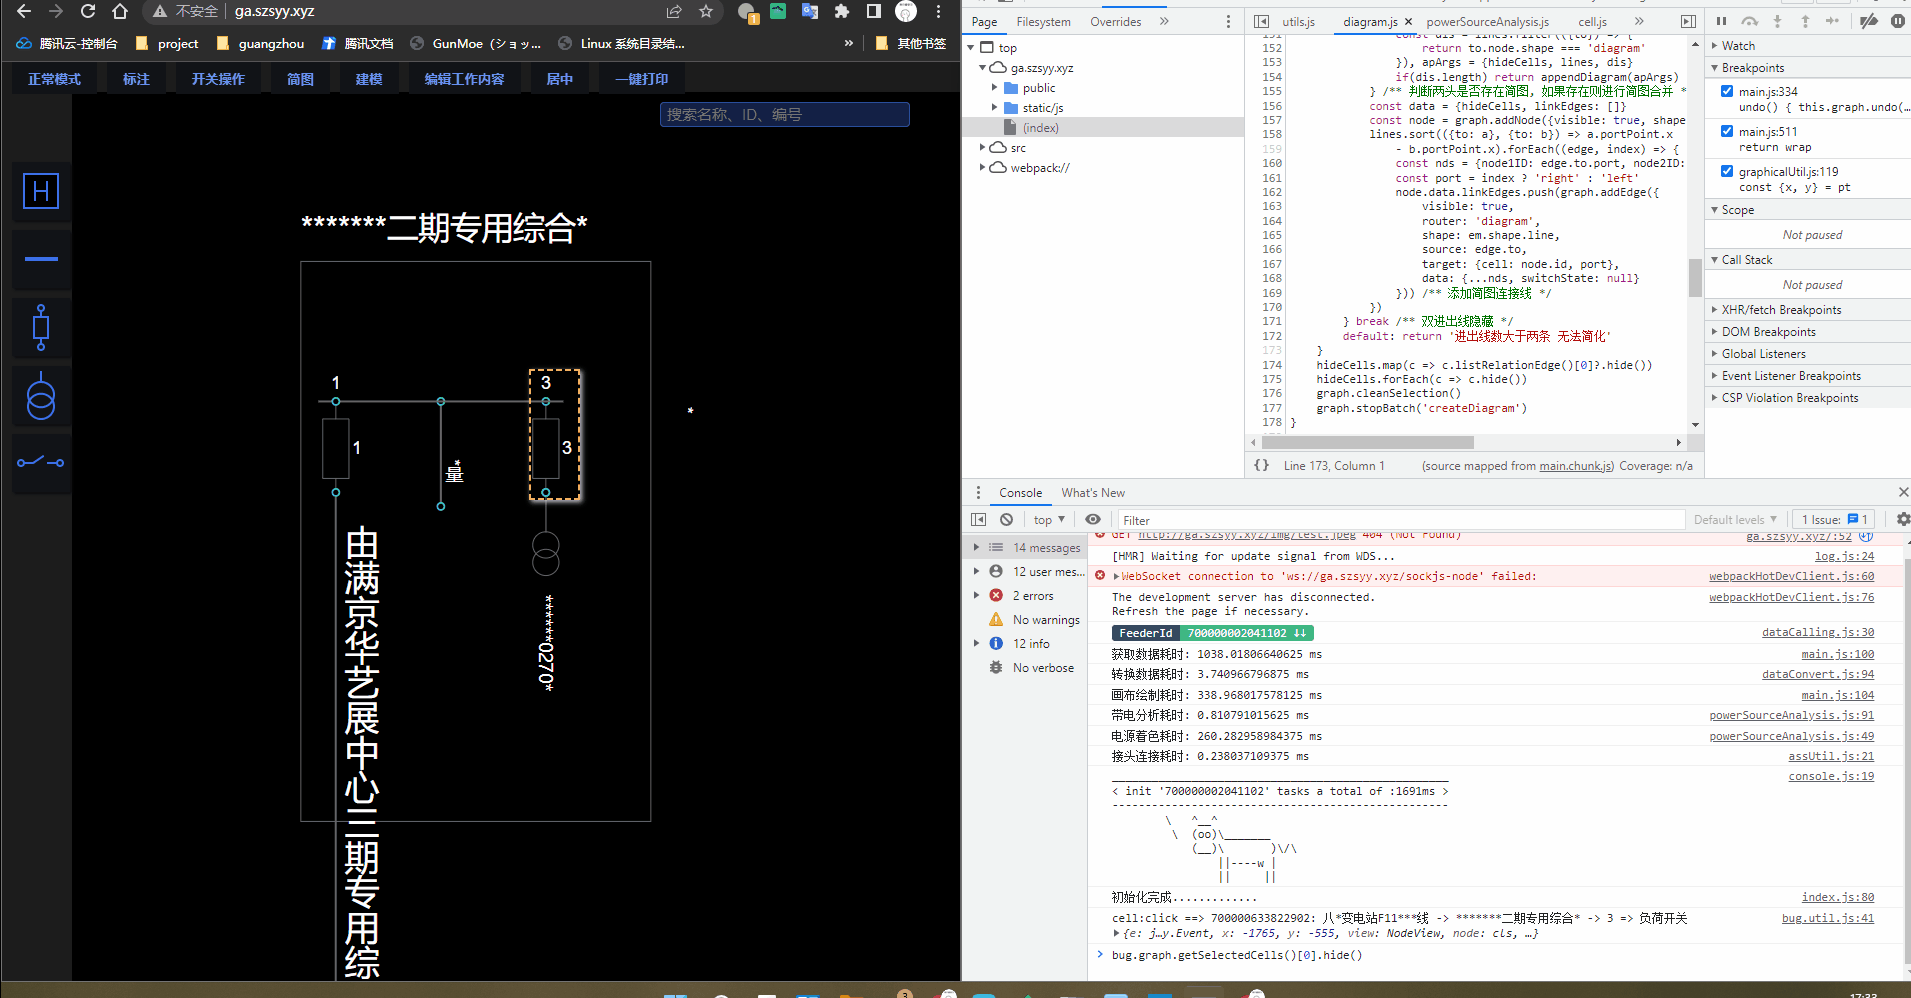Uncheck the main.js:511 breakpoint
Image resolution: width=1911 pixels, height=998 pixels.
coord(1727,130)
